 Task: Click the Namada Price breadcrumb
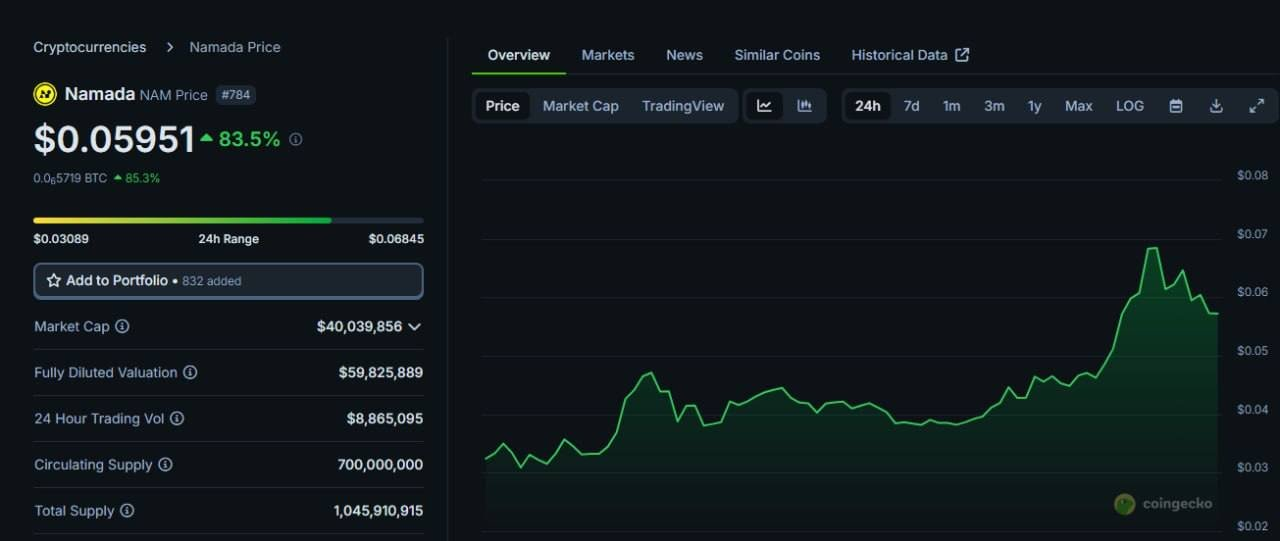(x=235, y=47)
